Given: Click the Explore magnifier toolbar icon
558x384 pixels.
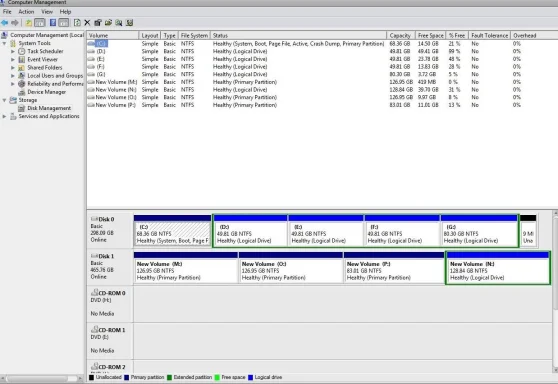Looking at the screenshot, I should pos(119,23).
